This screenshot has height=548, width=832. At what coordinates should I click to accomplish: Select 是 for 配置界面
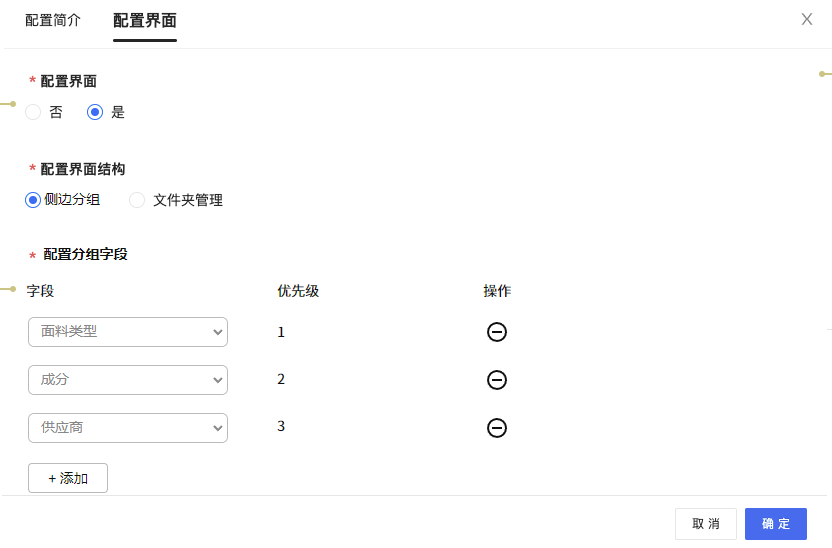tap(96, 112)
